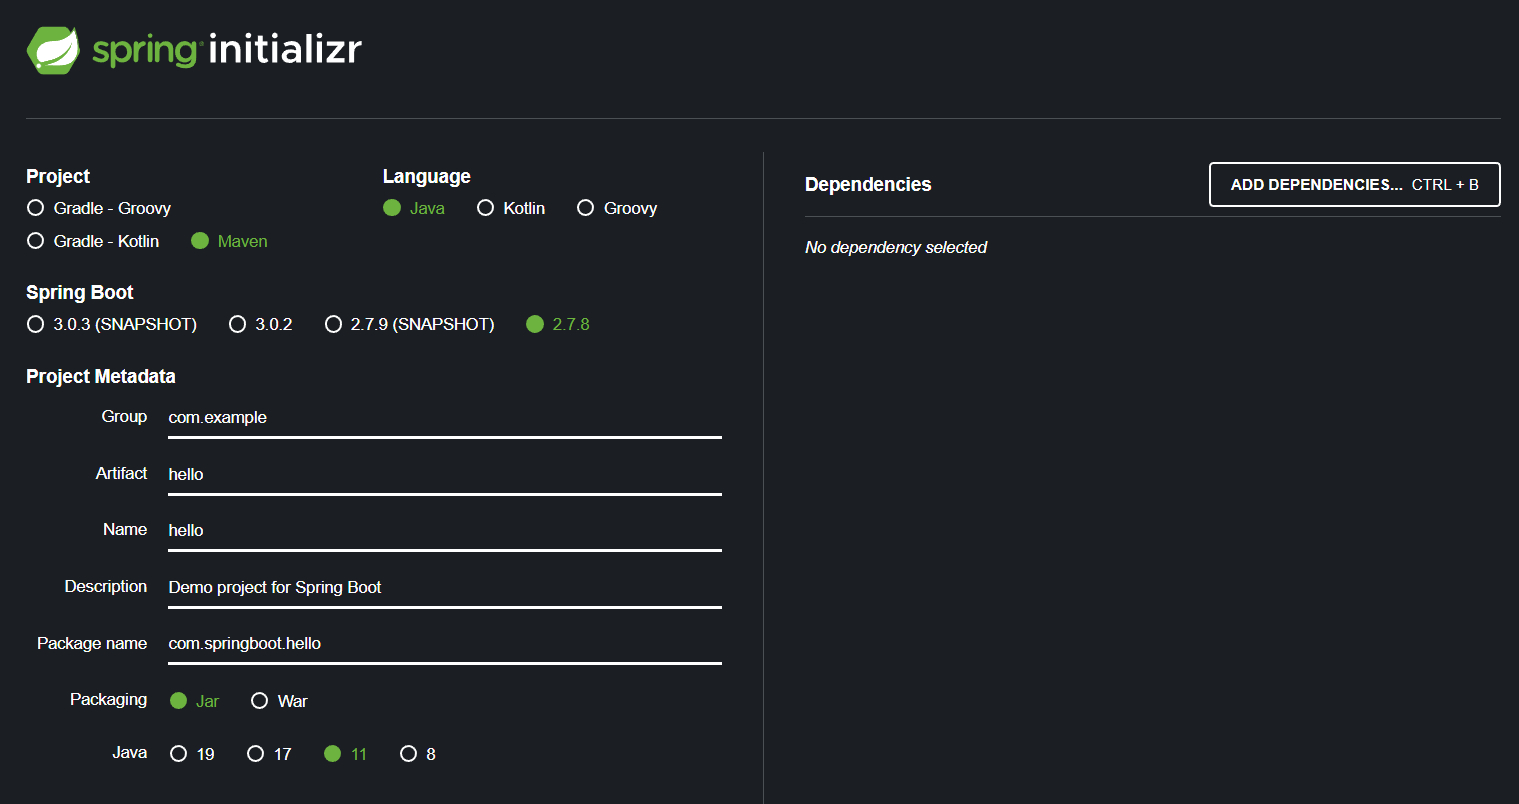Select Spring Boot version 3.0.2
Screen dimensions: 1519x804
[261, 324]
